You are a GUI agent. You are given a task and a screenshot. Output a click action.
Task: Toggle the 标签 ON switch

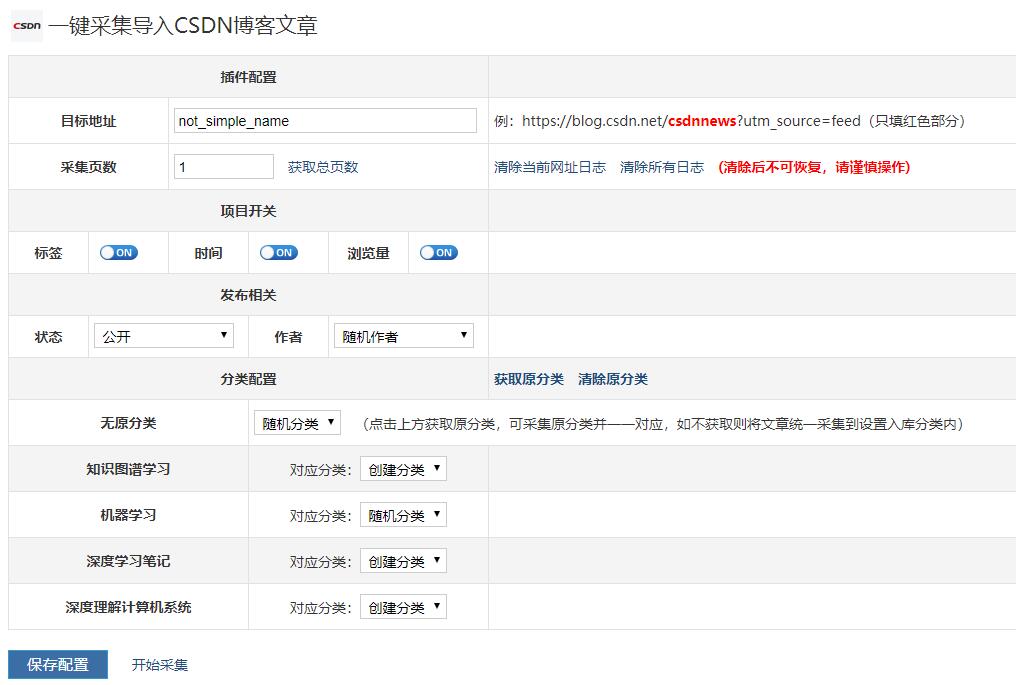[119, 253]
